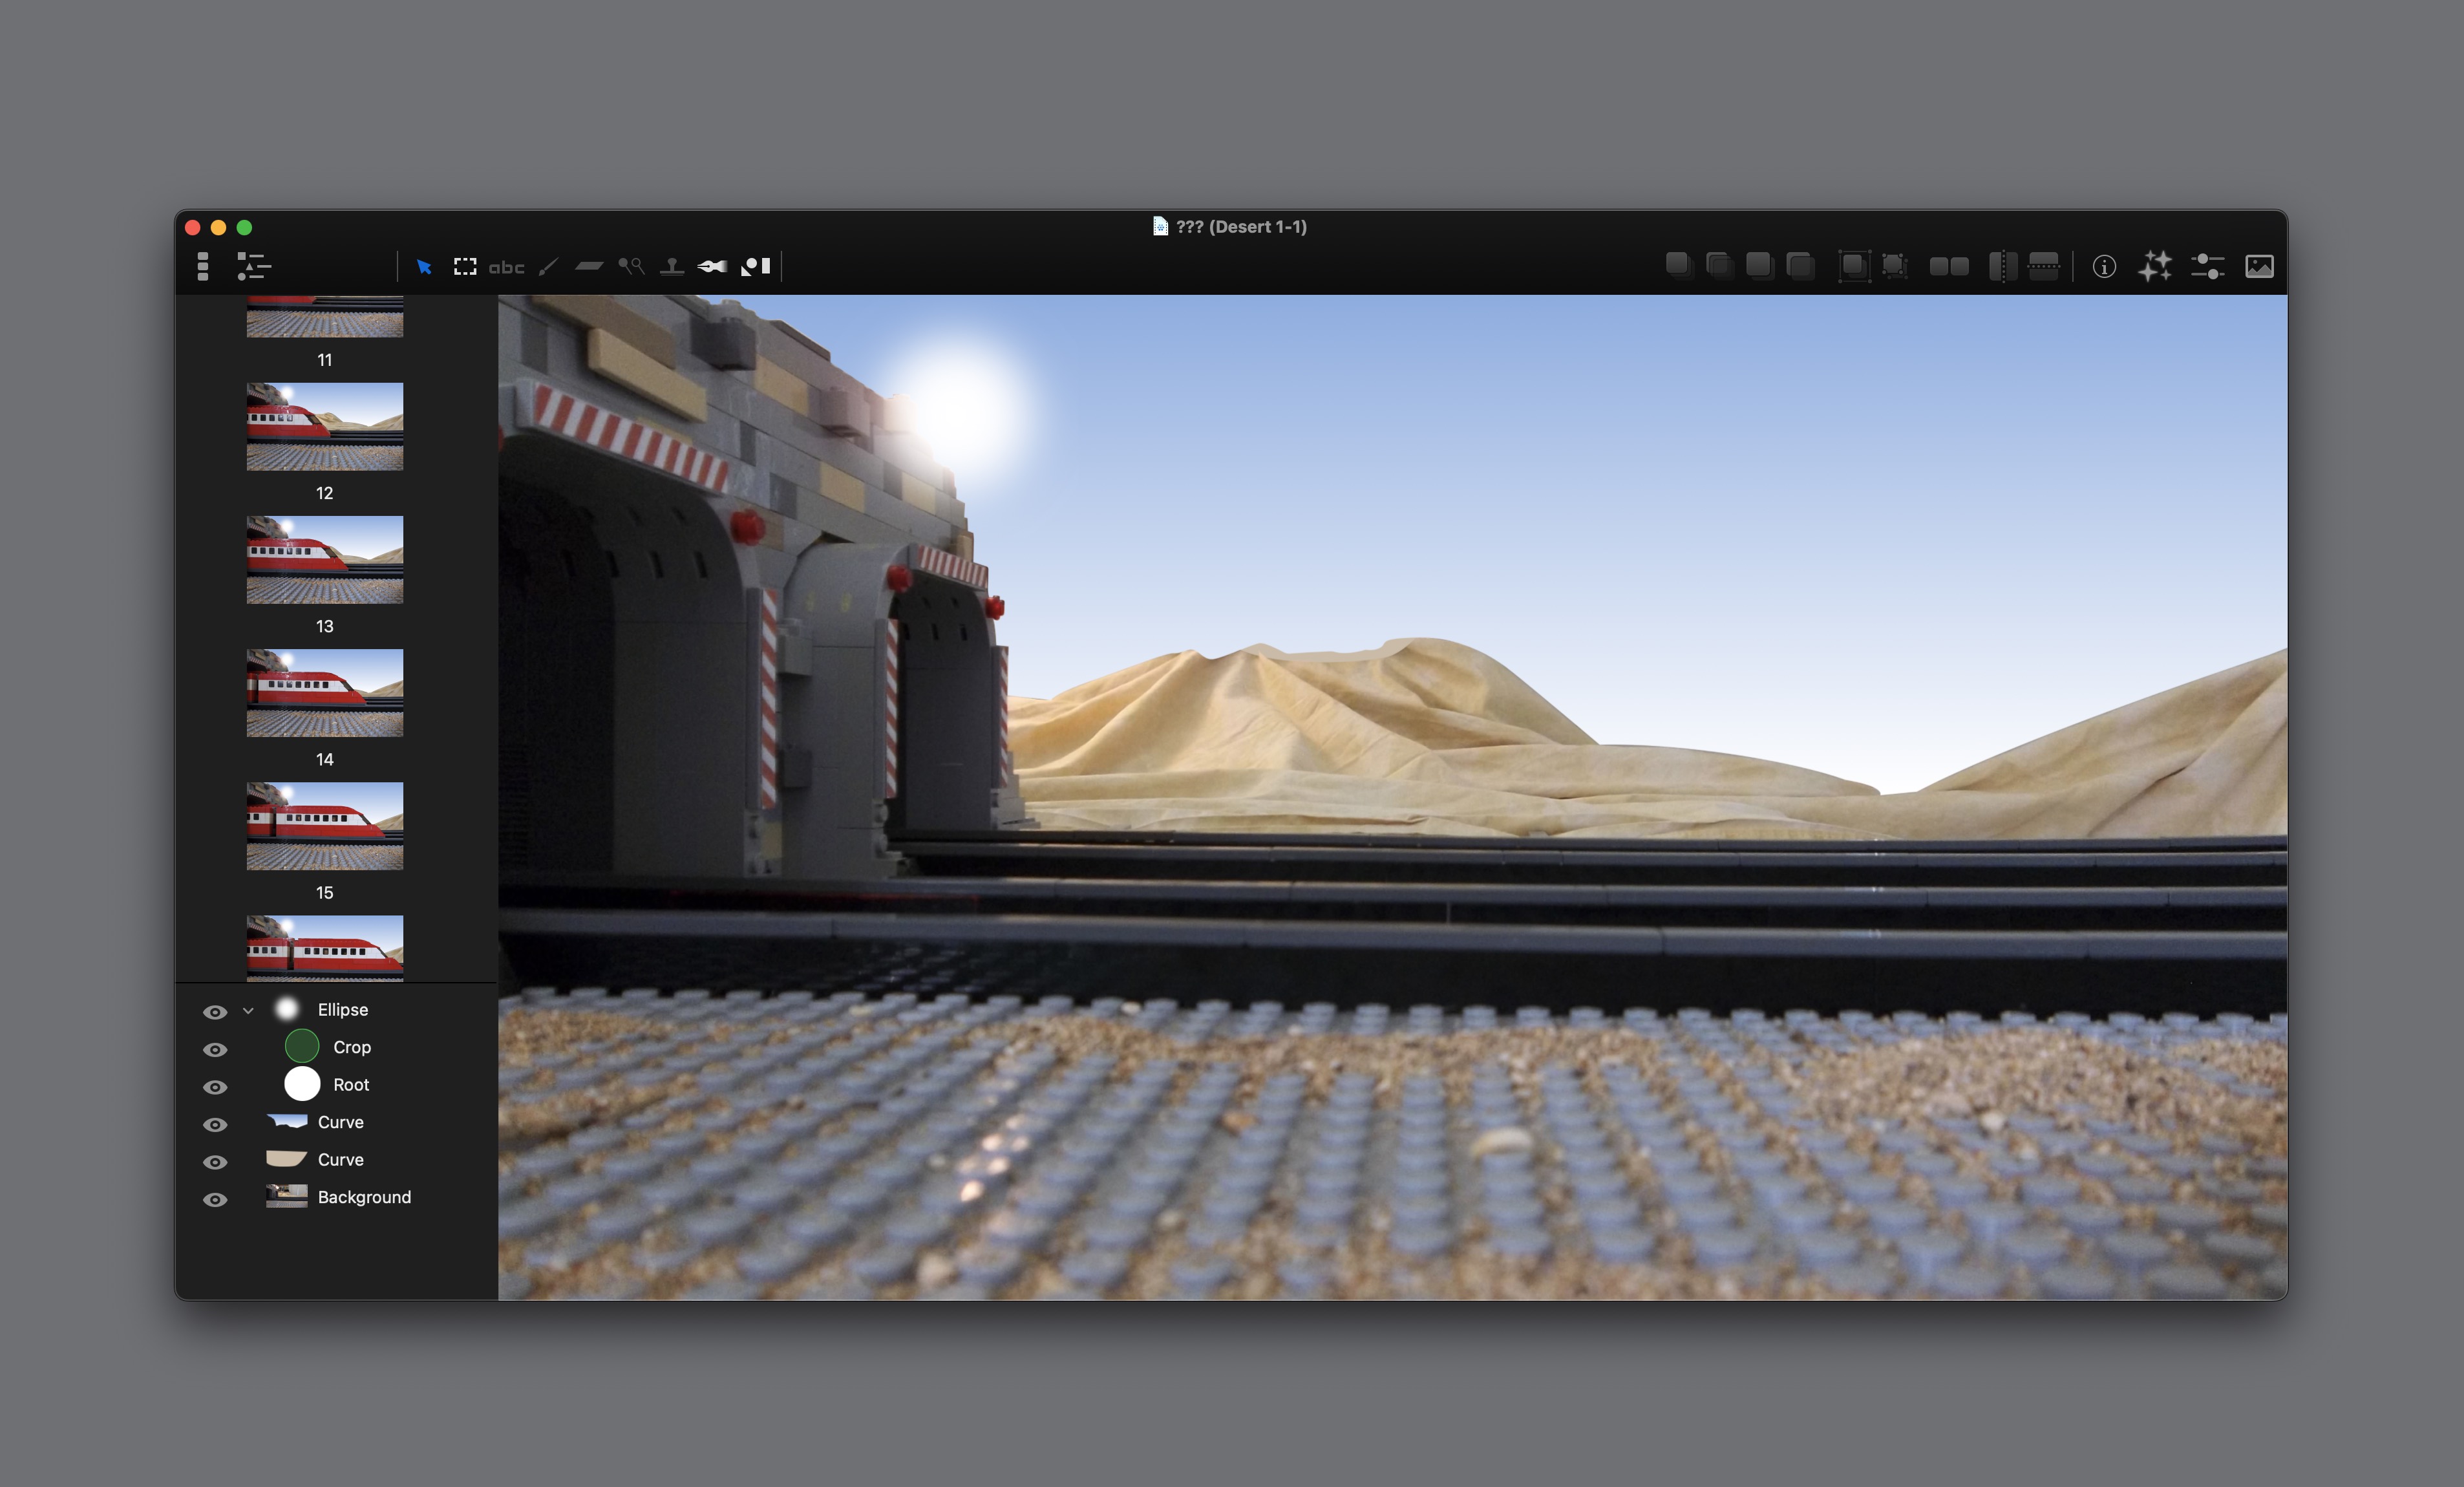Open the adjustments sliders panel
Screen dimensions: 2464x1487
pos(2207,267)
